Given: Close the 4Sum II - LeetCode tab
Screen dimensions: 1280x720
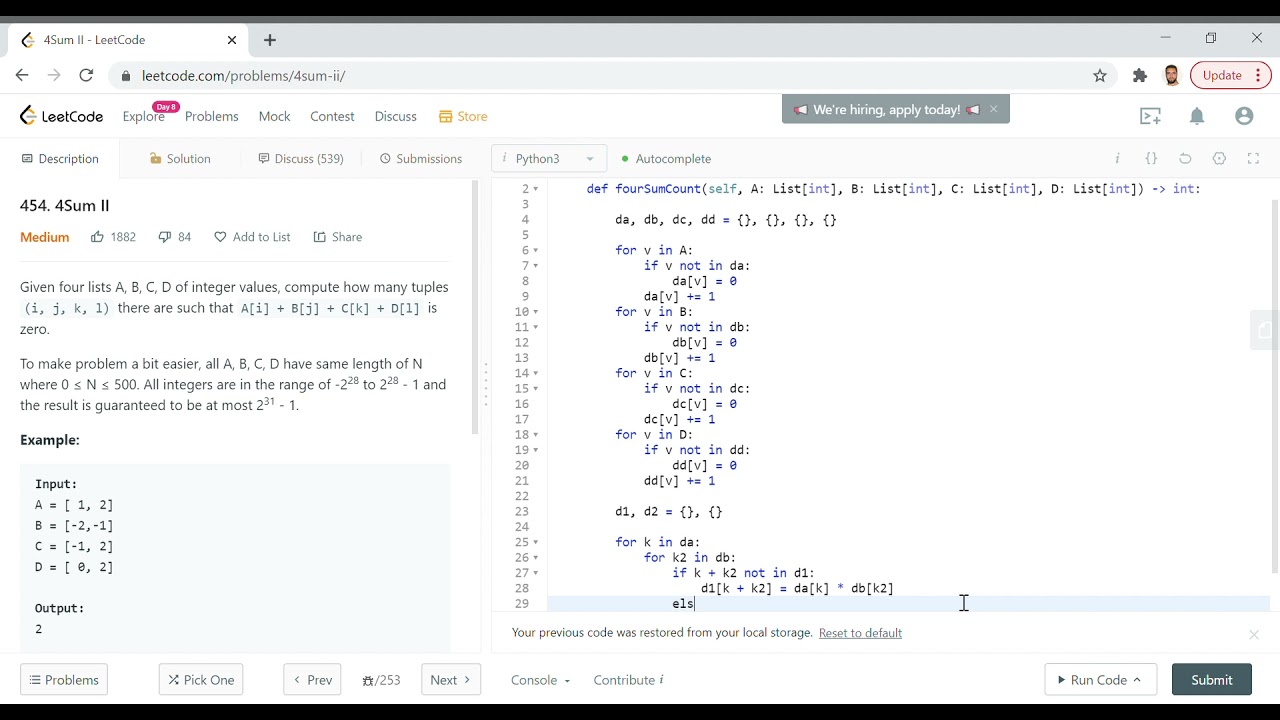Looking at the screenshot, I should point(232,40).
